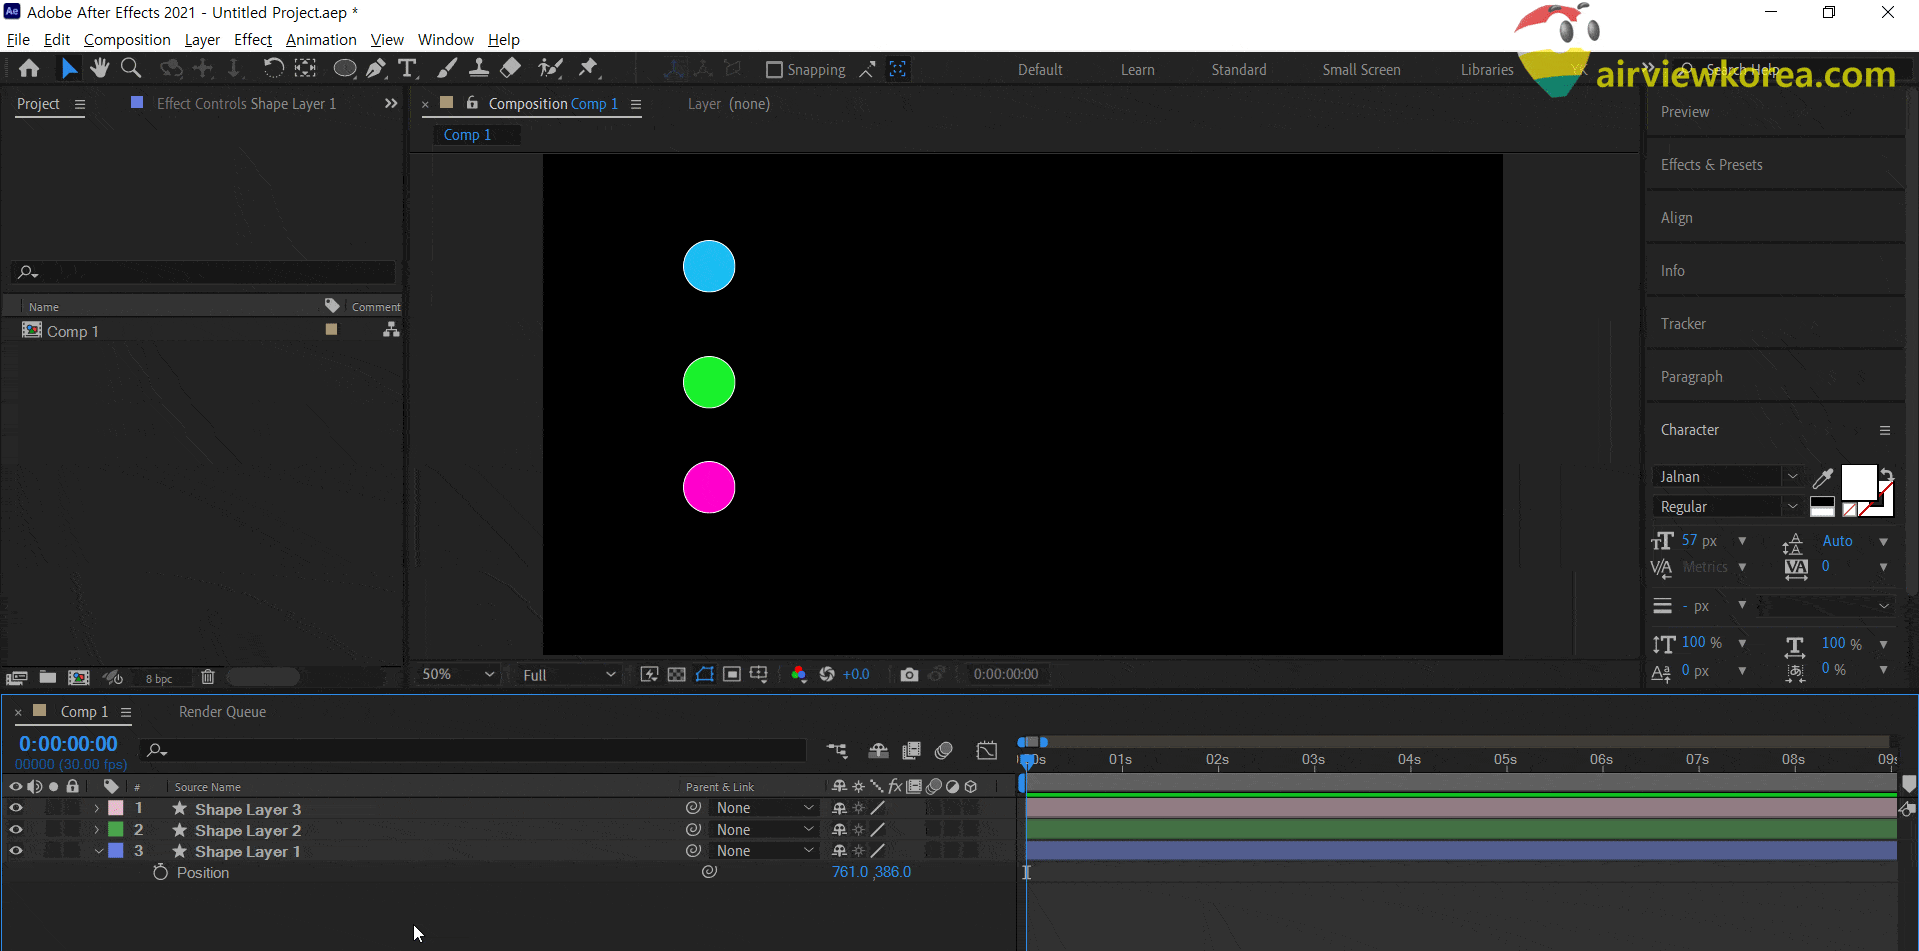Show more panel tabs chevron
This screenshot has width=1919, height=951.
[391, 103]
